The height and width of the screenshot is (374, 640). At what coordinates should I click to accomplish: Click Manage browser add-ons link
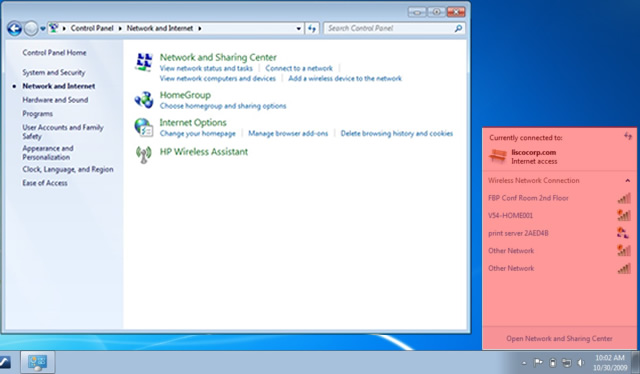click(x=288, y=134)
